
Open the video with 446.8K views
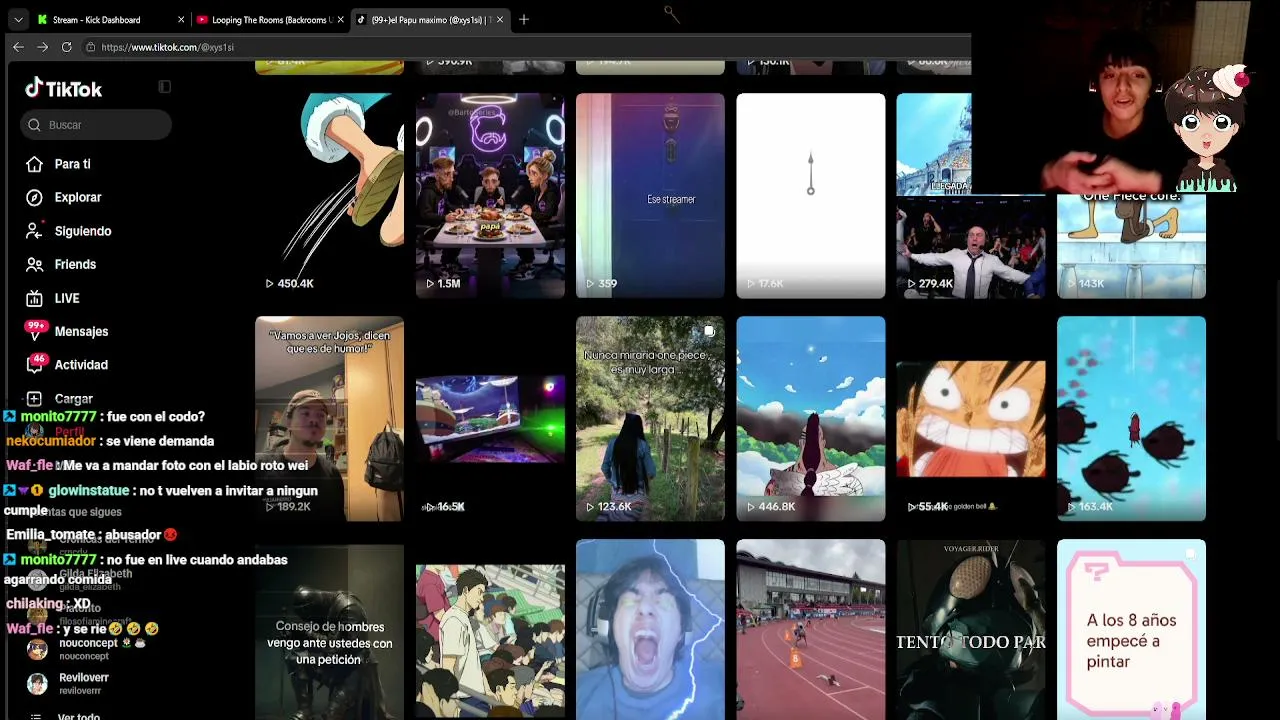[811, 419]
